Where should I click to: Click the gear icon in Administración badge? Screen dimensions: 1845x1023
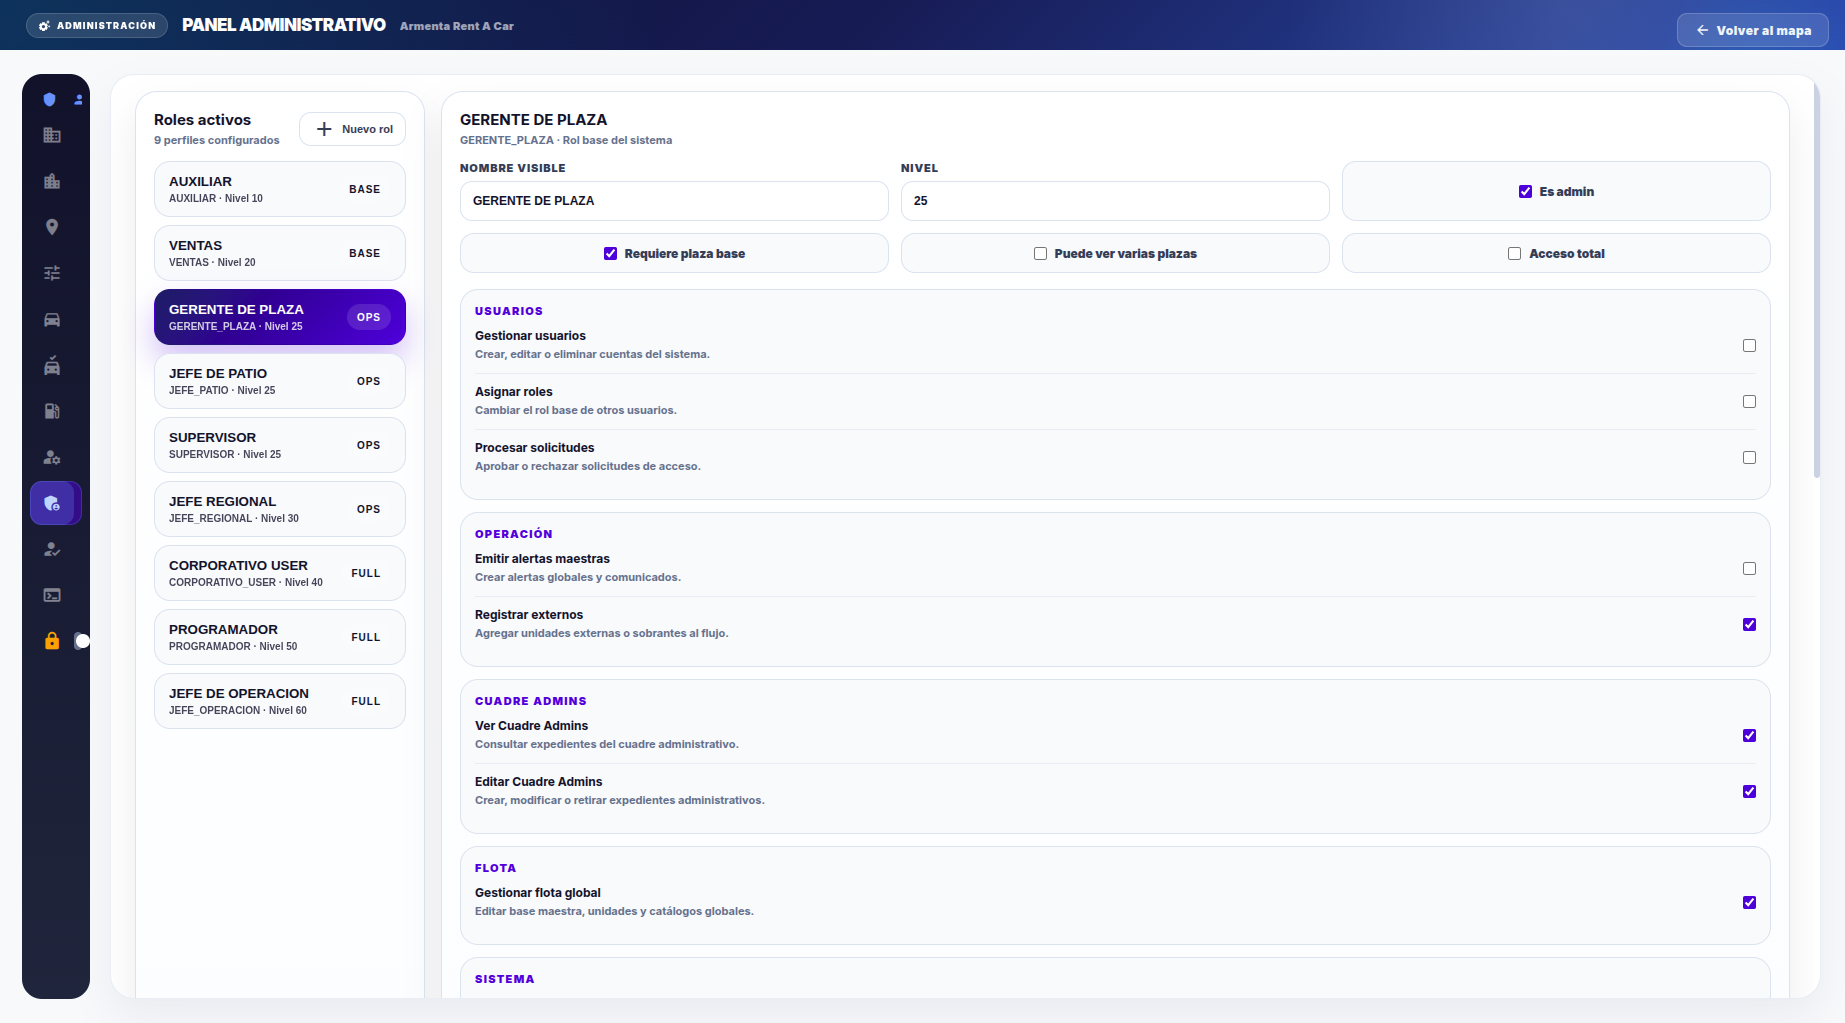[44, 26]
